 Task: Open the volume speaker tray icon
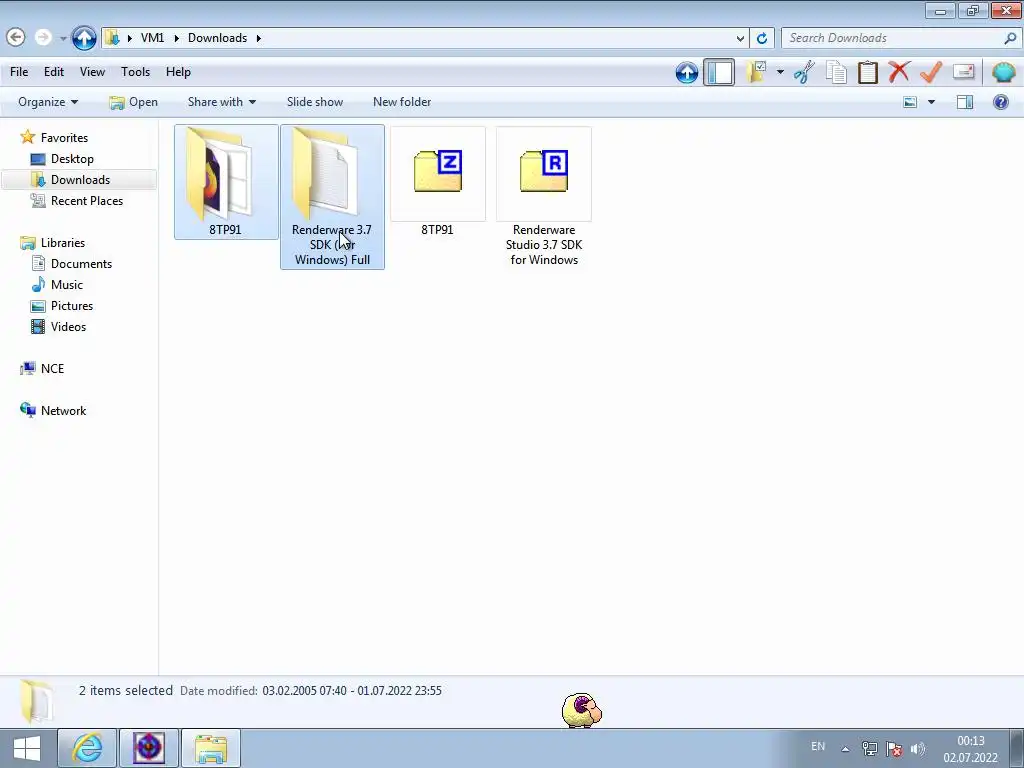[x=918, y=749]
